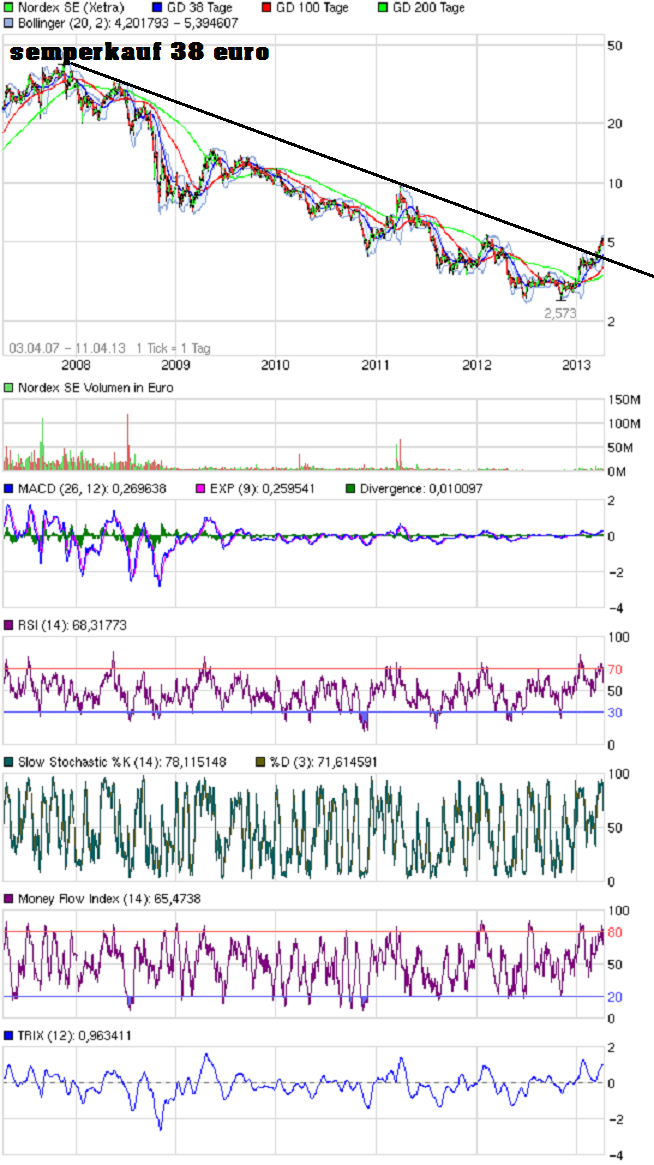The width and height of the screenshot is (654, 1165).
Task: Click the red GD 100 Tage legend swatch
Action: [x=268, y=7]
